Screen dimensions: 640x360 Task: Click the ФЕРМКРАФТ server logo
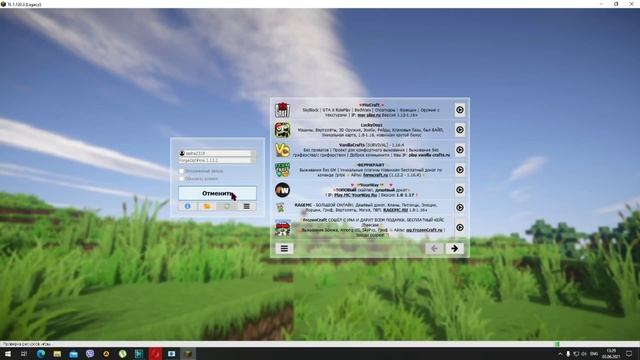(282, 170)
